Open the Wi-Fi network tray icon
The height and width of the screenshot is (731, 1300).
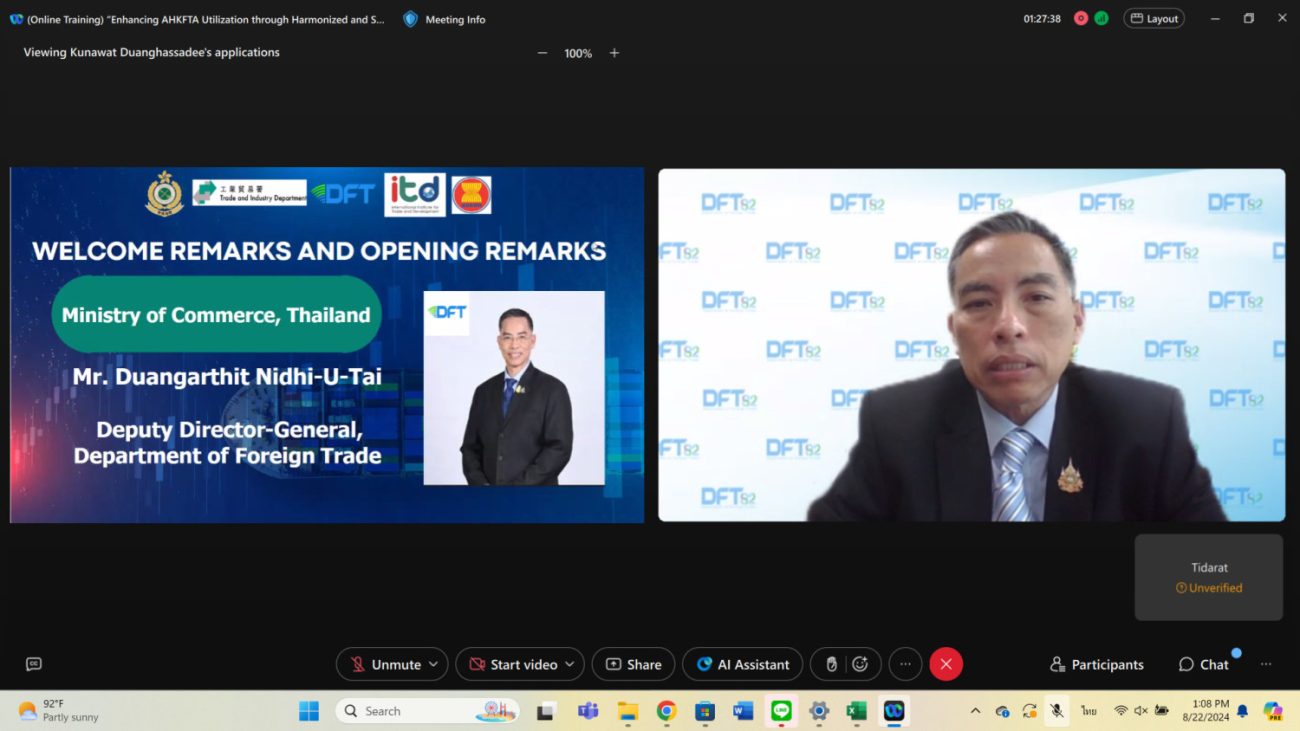[x=1121, y=711]
